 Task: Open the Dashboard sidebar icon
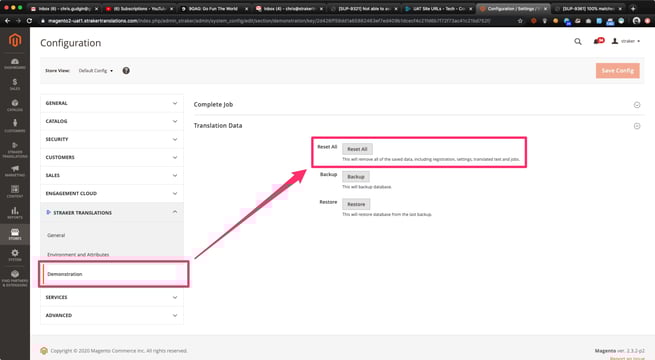15,63
